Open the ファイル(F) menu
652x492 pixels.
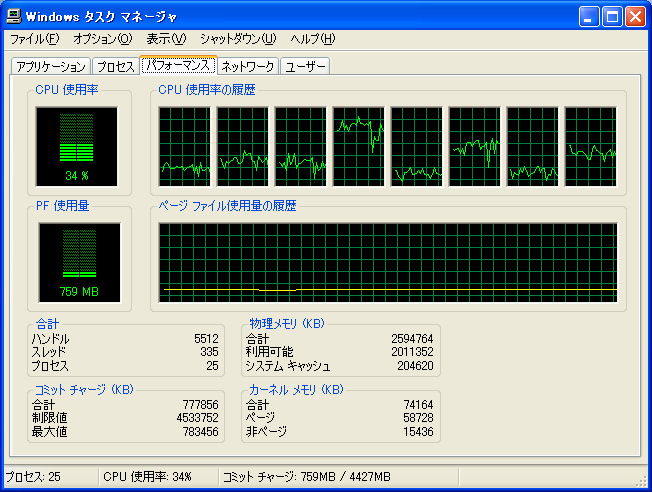coord(35,39)
